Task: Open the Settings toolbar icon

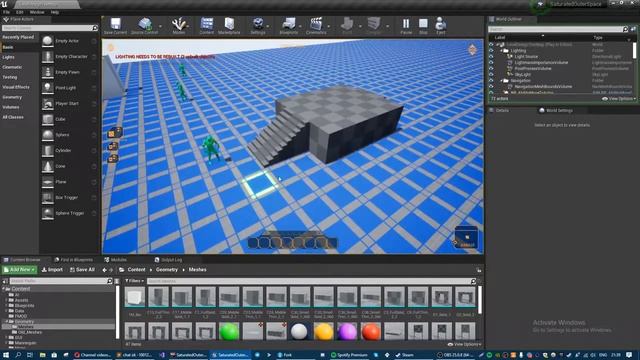Action: coord(258,25)
